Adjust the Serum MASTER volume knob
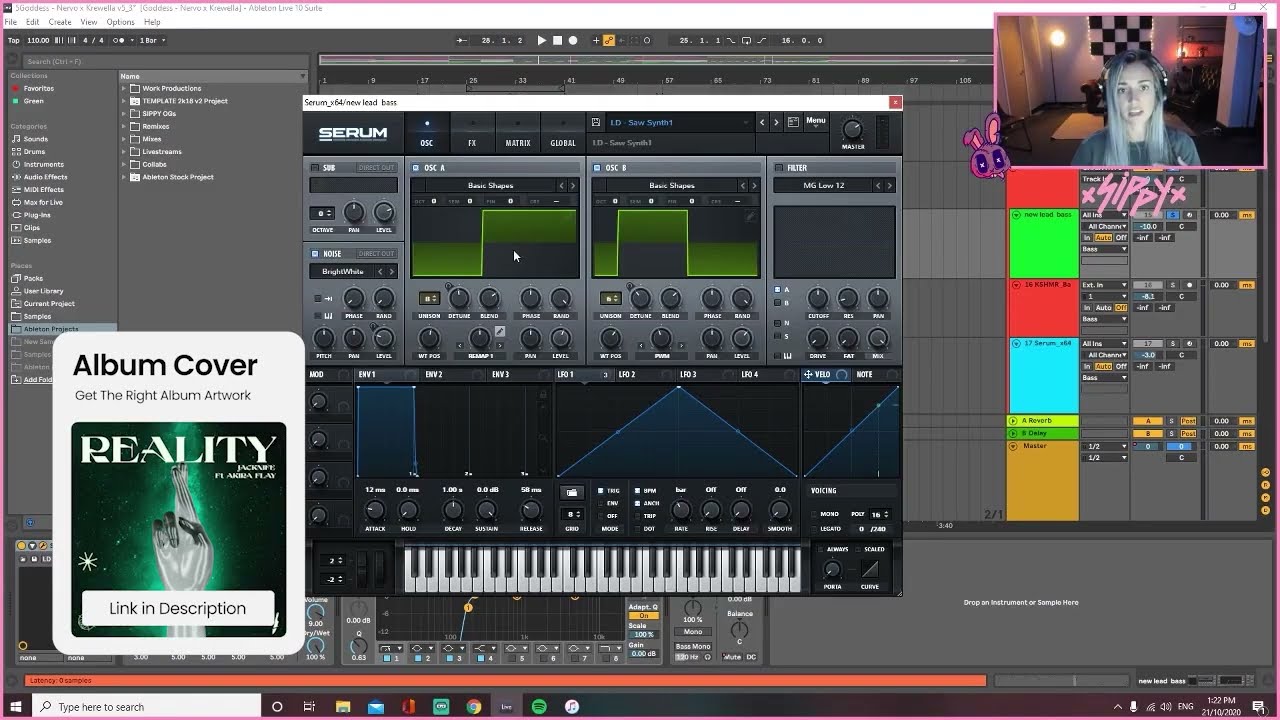The height and width of the screenshot is (720, 1280). (852, 129)
